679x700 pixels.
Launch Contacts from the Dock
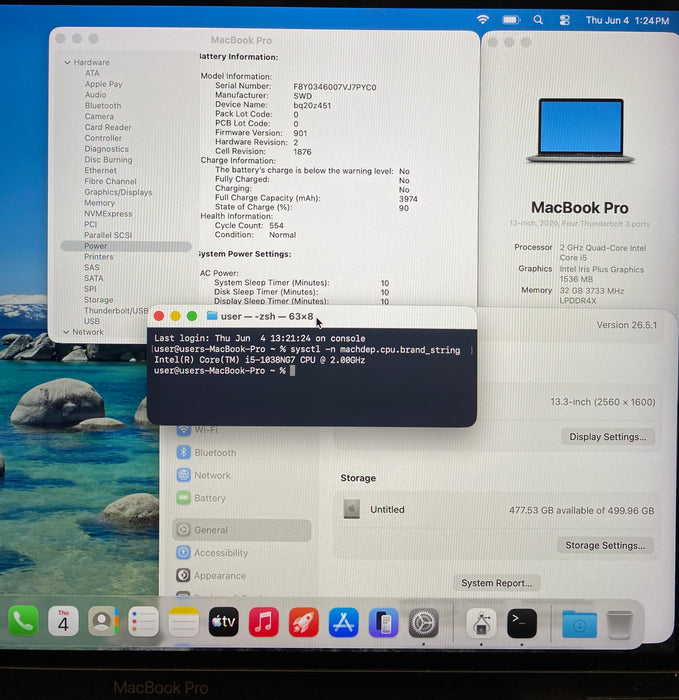point(103,621)
